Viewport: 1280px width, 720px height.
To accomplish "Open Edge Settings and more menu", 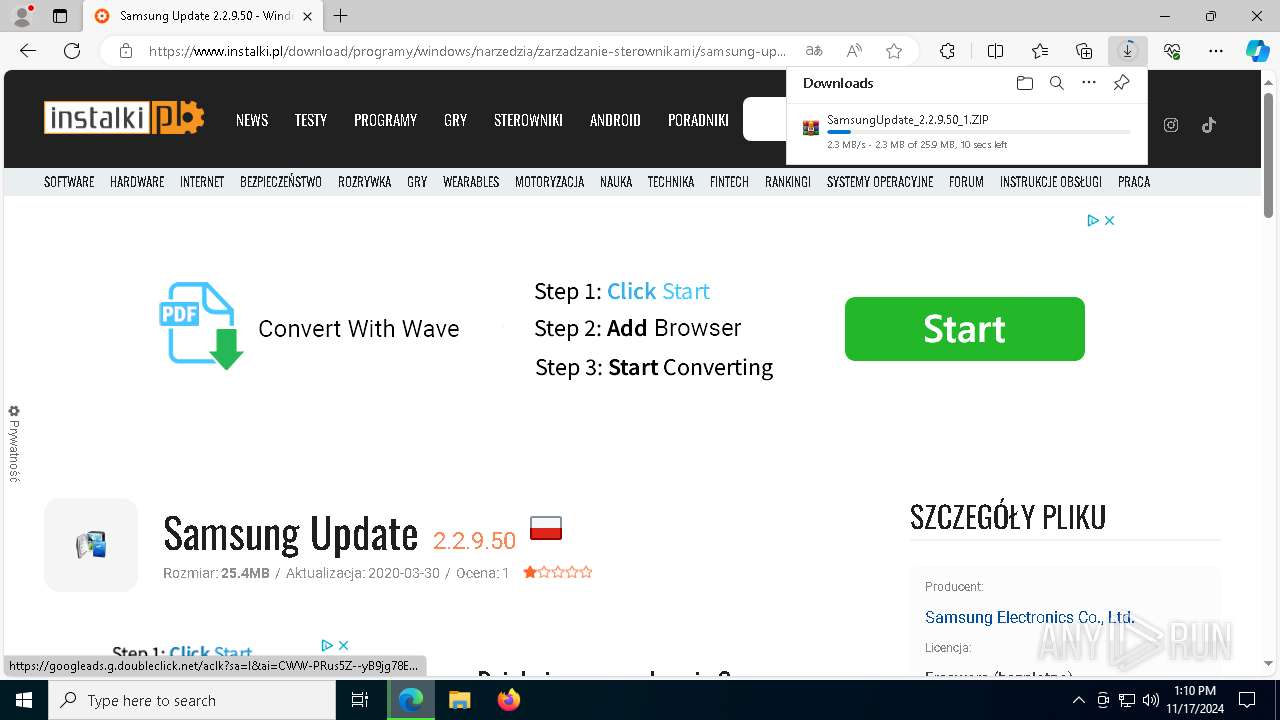I will [1216, 51].
